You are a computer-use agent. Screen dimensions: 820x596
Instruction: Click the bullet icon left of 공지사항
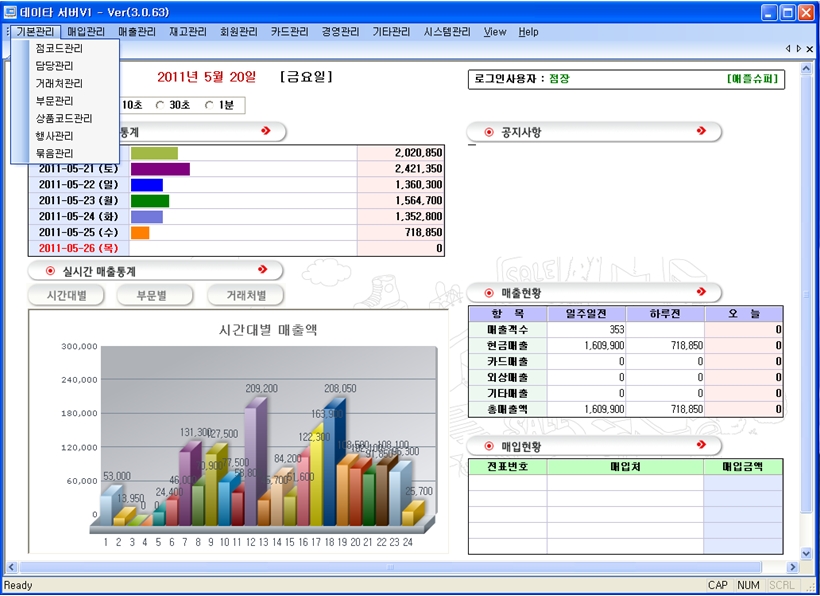pyautogui.click(x=488, y=132)
